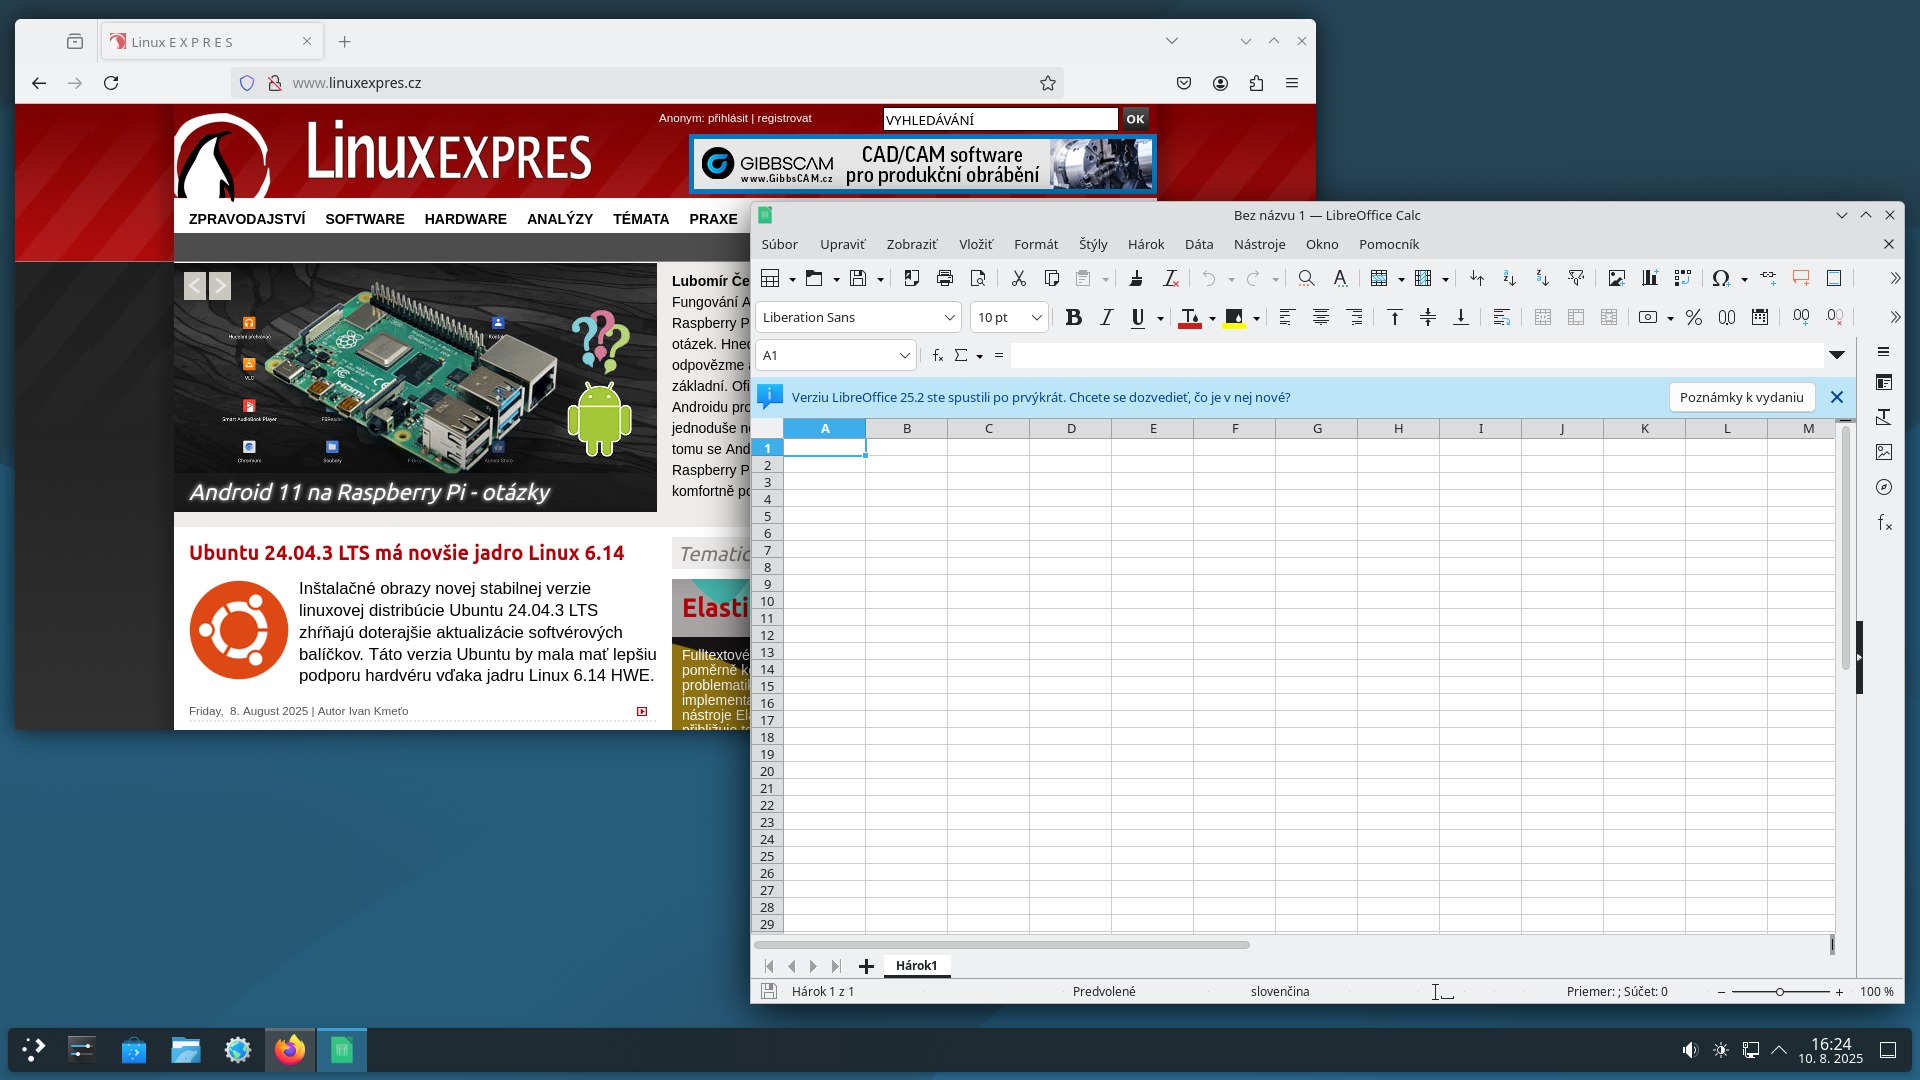Click Insert Special Character omega icon
This screenshot has width=1920, height=1080.
pos(1721,279)
